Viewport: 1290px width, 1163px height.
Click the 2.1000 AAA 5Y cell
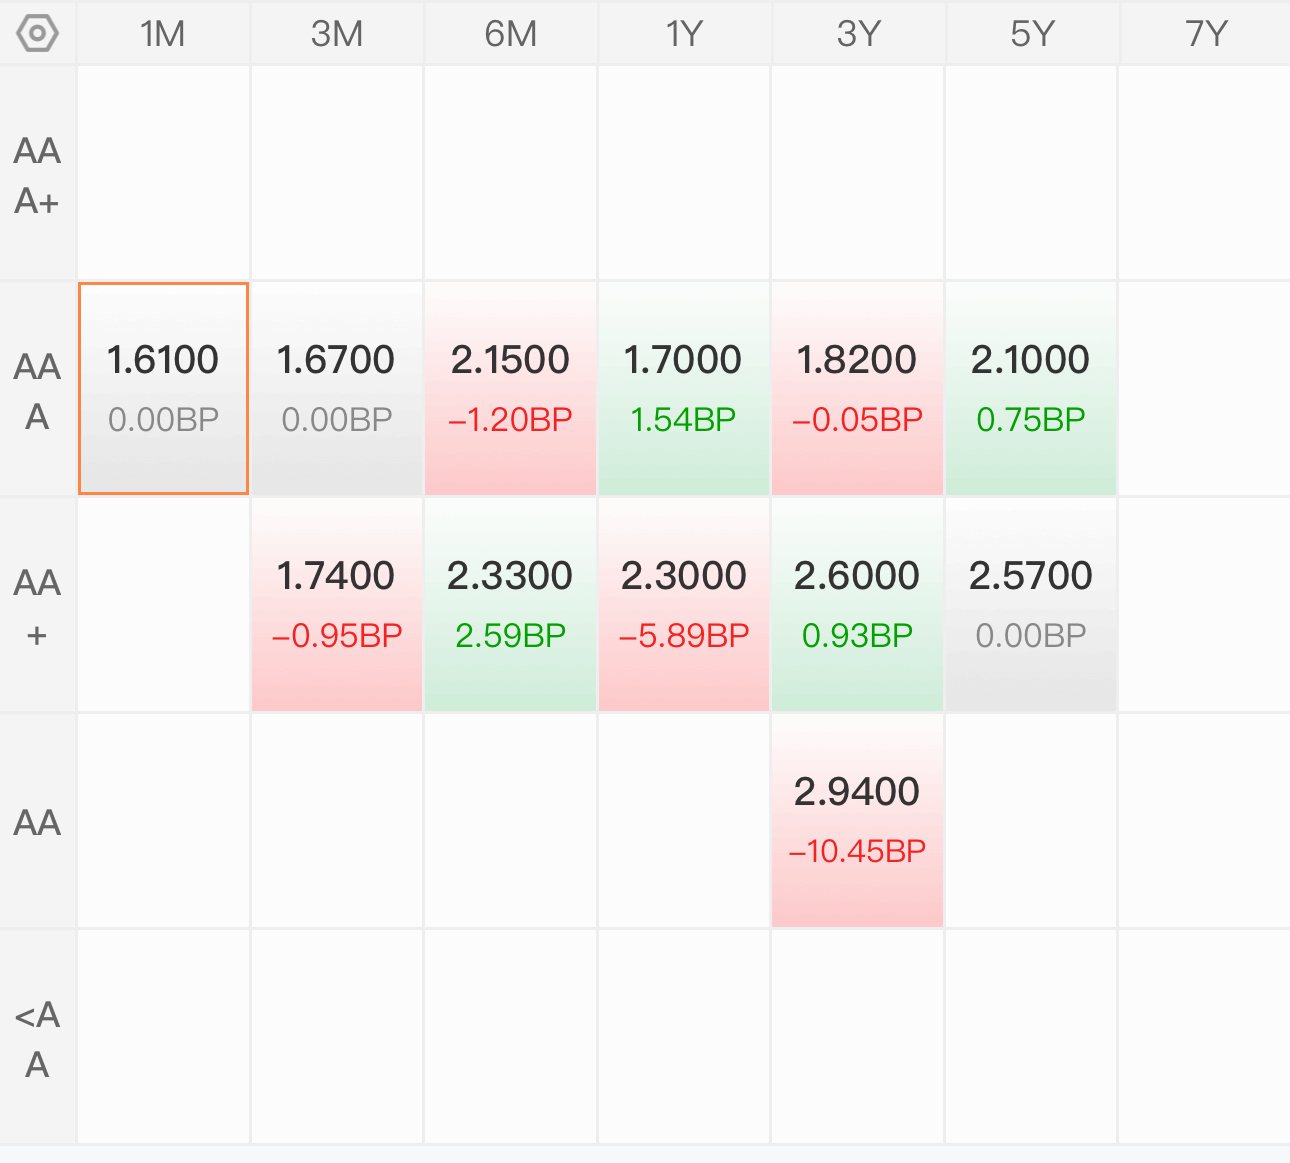tap(1030, 388)
